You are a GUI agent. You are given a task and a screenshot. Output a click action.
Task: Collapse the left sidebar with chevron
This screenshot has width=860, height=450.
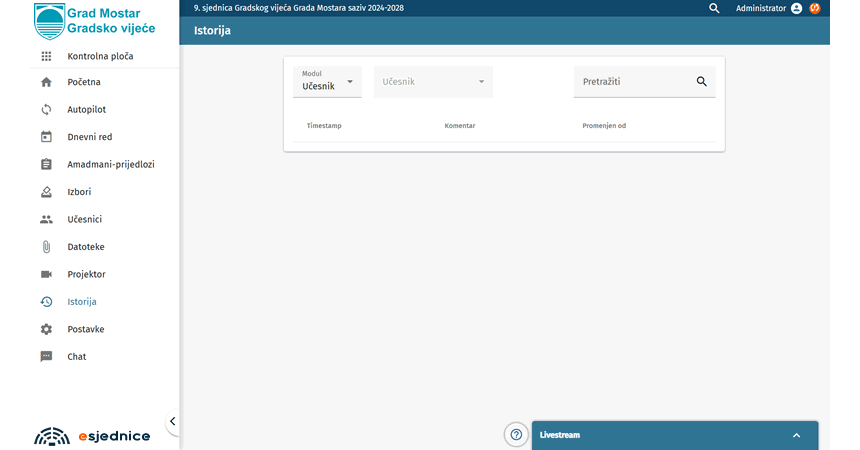pyautogui.click(x=172, y=422)
